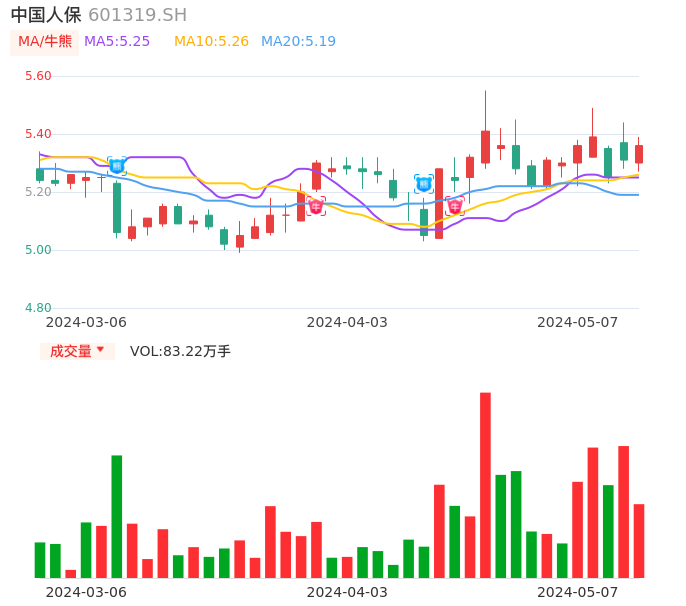Click the small triangle icon beside 成交量
Viewport: 686px width, 606px height.
pos(100,350)
